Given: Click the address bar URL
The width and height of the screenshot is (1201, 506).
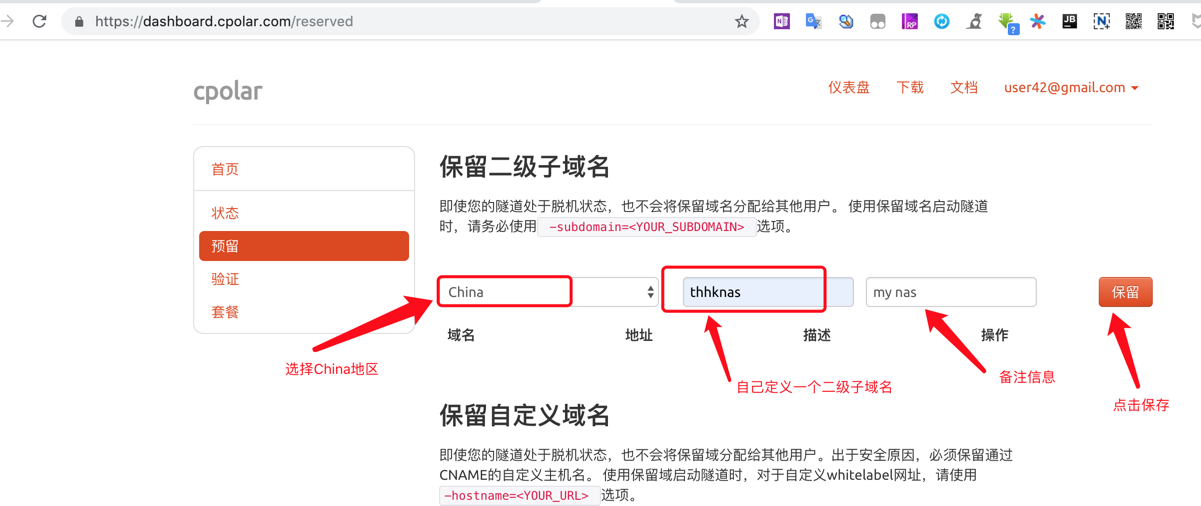Looking at the screenshot, I should 224,21.
